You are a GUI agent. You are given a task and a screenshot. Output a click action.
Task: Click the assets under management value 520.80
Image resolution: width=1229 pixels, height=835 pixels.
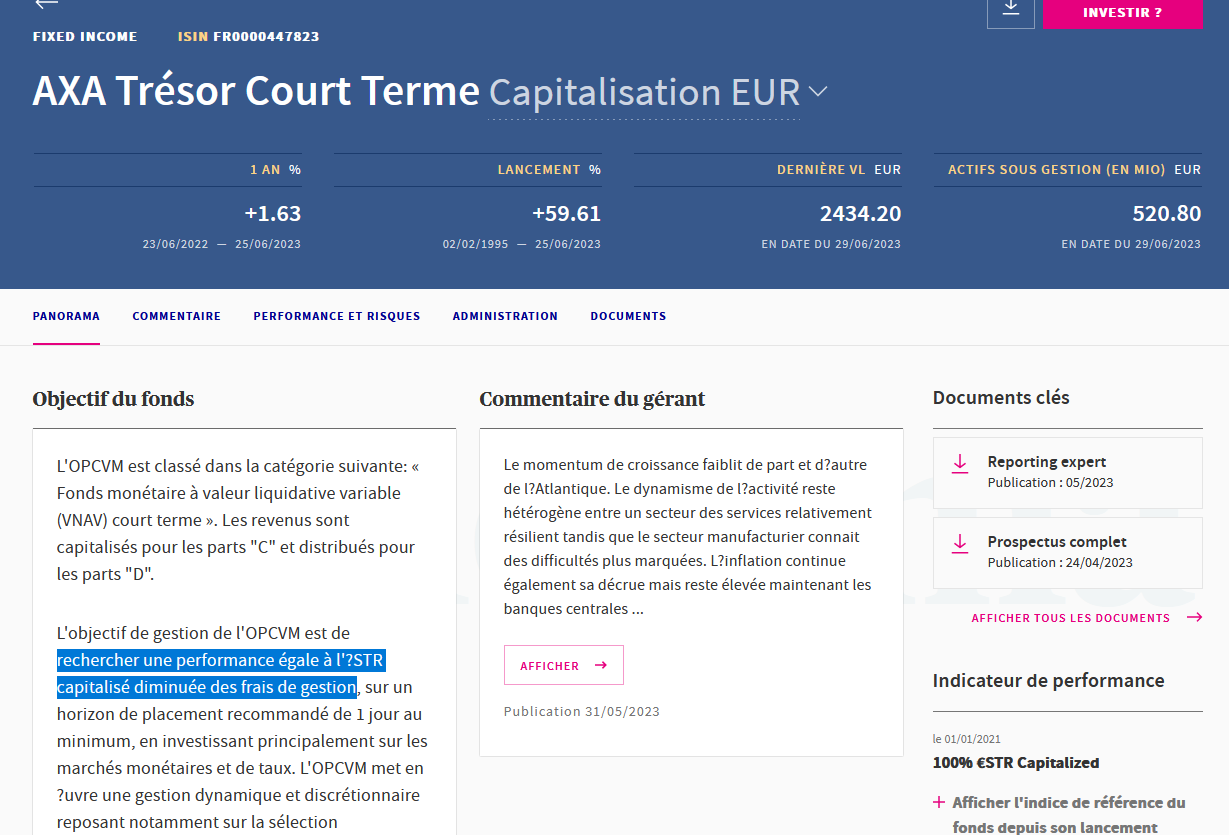tap(1166, 214)
